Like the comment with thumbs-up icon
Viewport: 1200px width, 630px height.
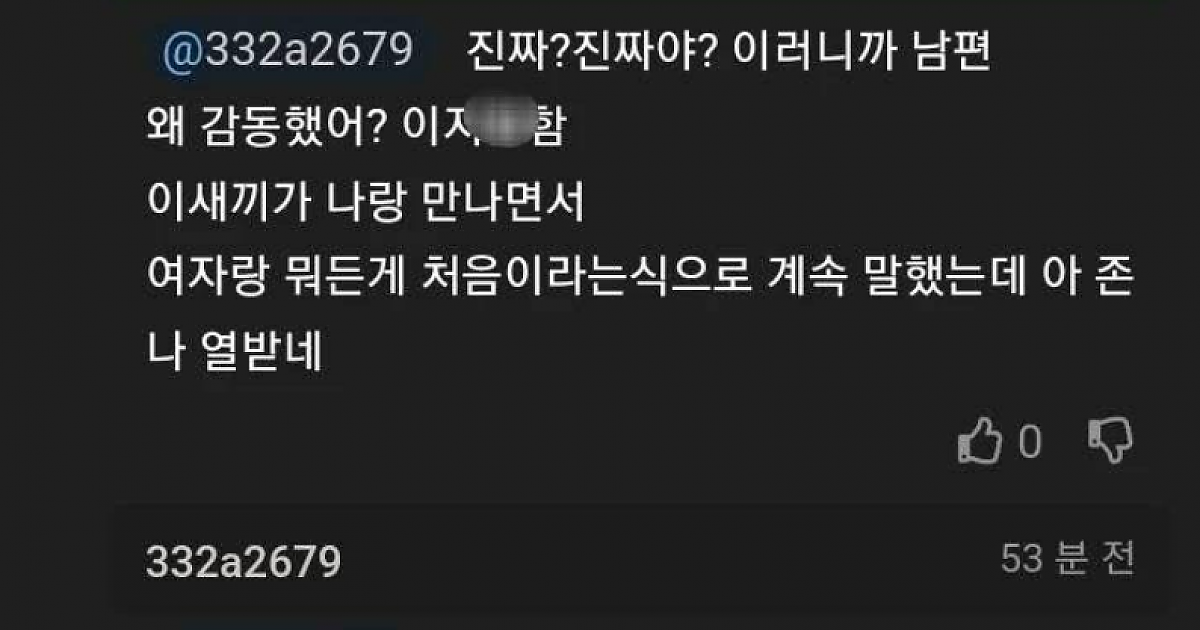tap(980, 441)
